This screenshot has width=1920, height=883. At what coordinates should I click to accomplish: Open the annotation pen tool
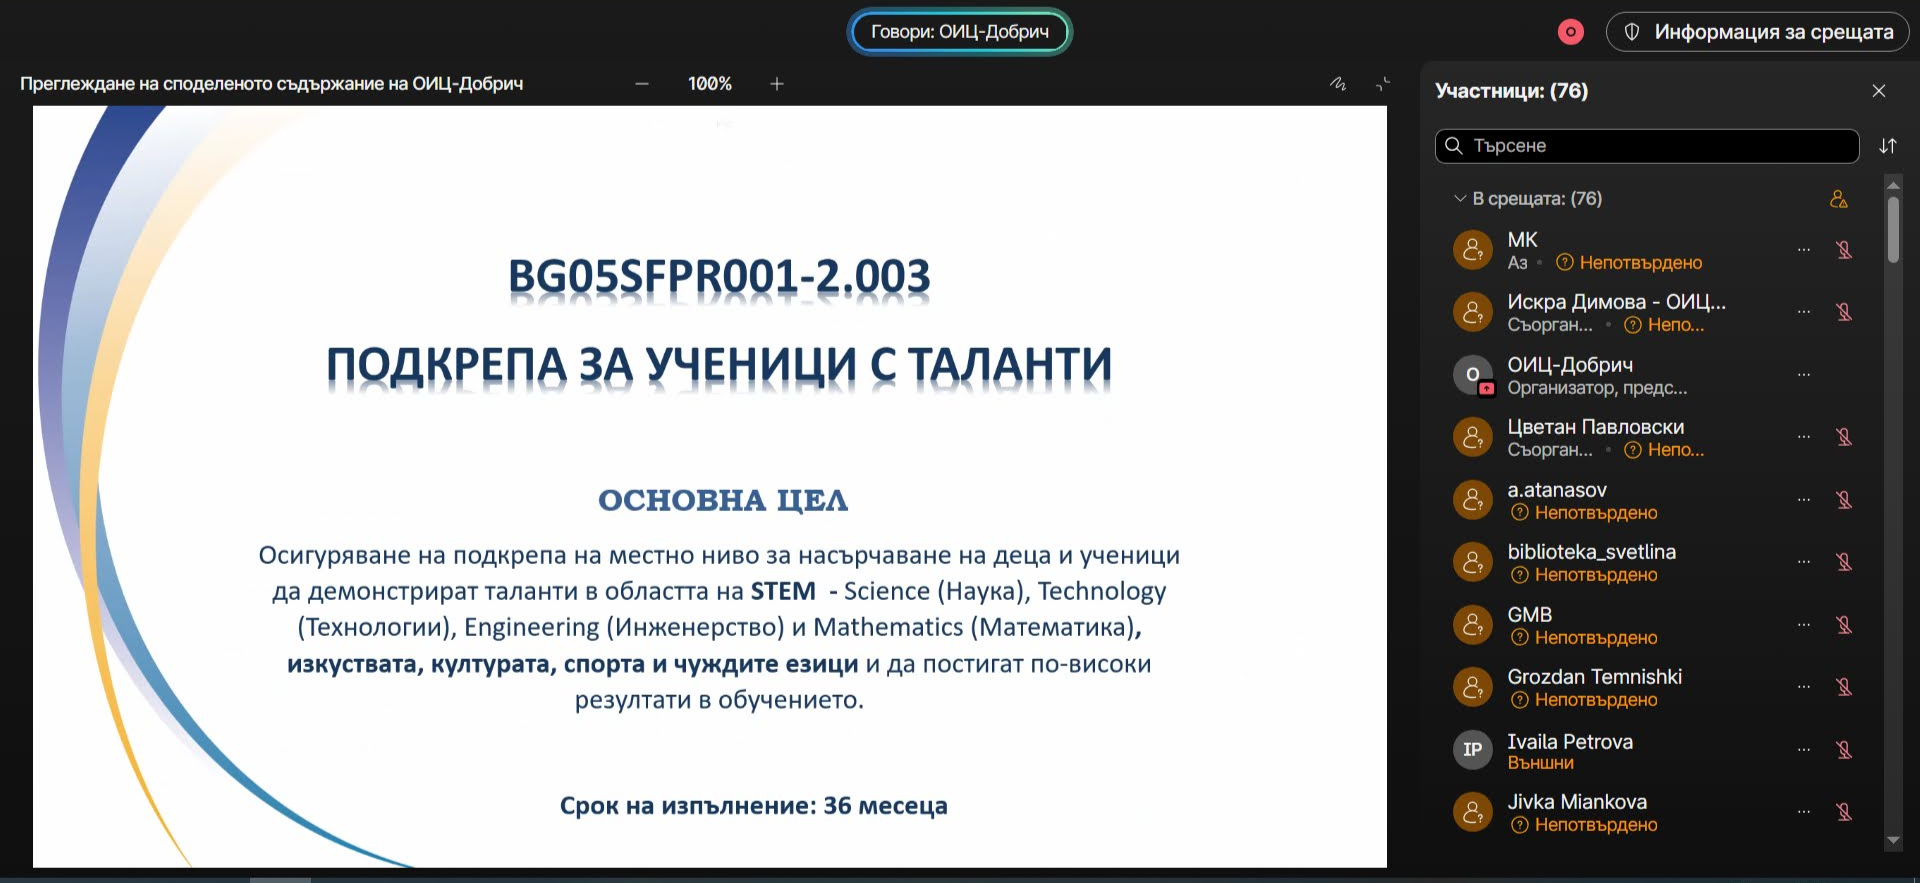(1338, 84)
